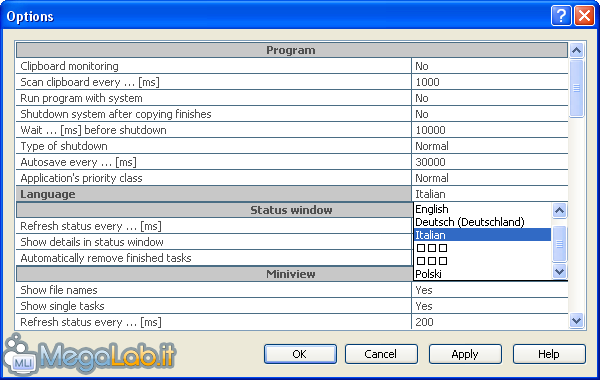The image size is (600, 380).
Task: Select Refresh status row under Status window
Action: pyautogui.click(x=214, y=226)
